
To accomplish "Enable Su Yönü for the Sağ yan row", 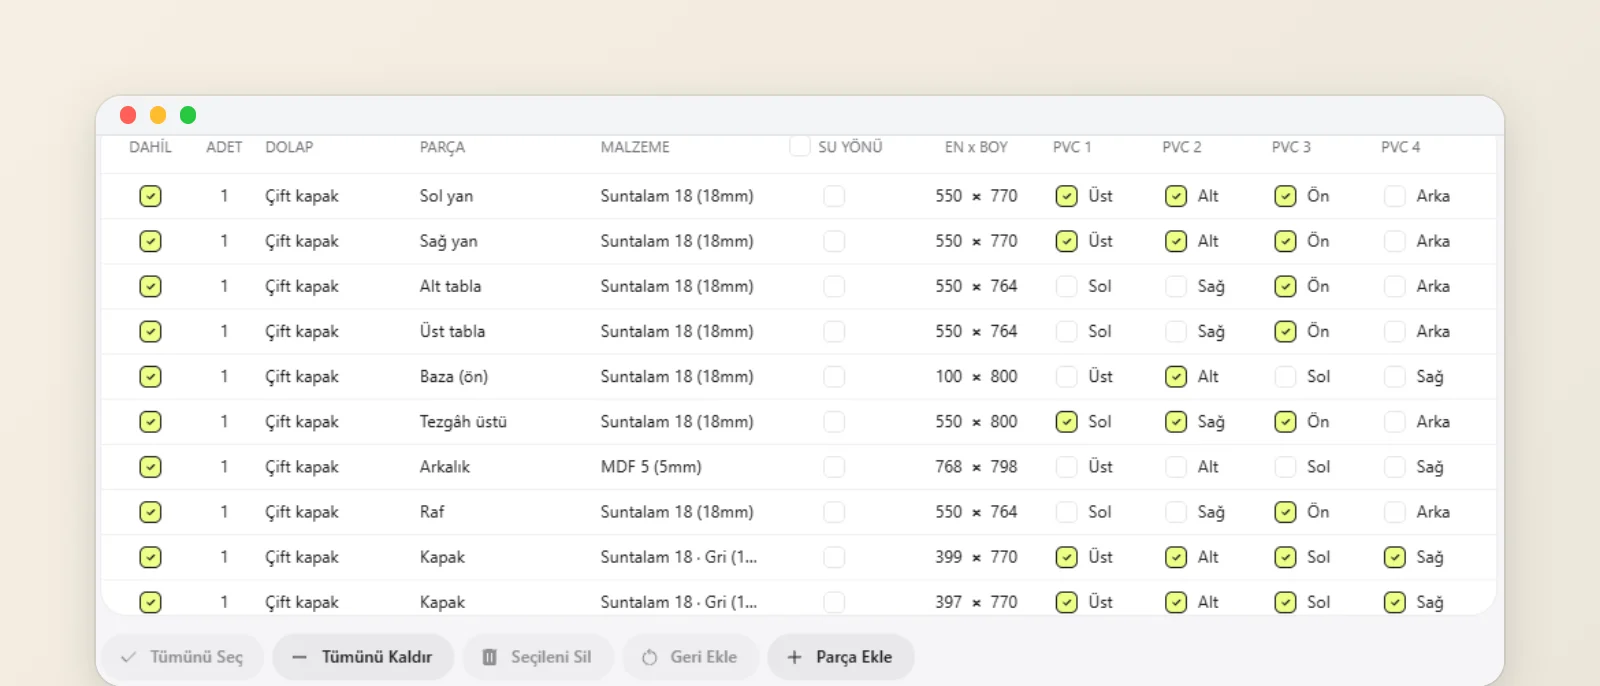I will (834, 241).
